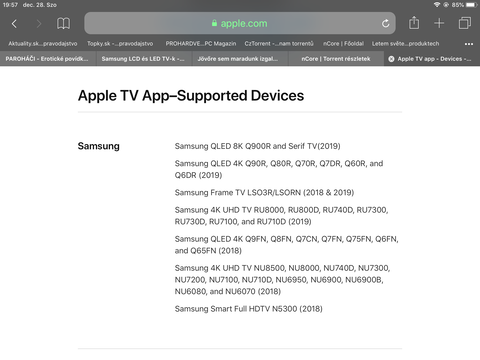Open the share sheet icon
This screenshot has height=360, width=480.
tap(414, 23)
